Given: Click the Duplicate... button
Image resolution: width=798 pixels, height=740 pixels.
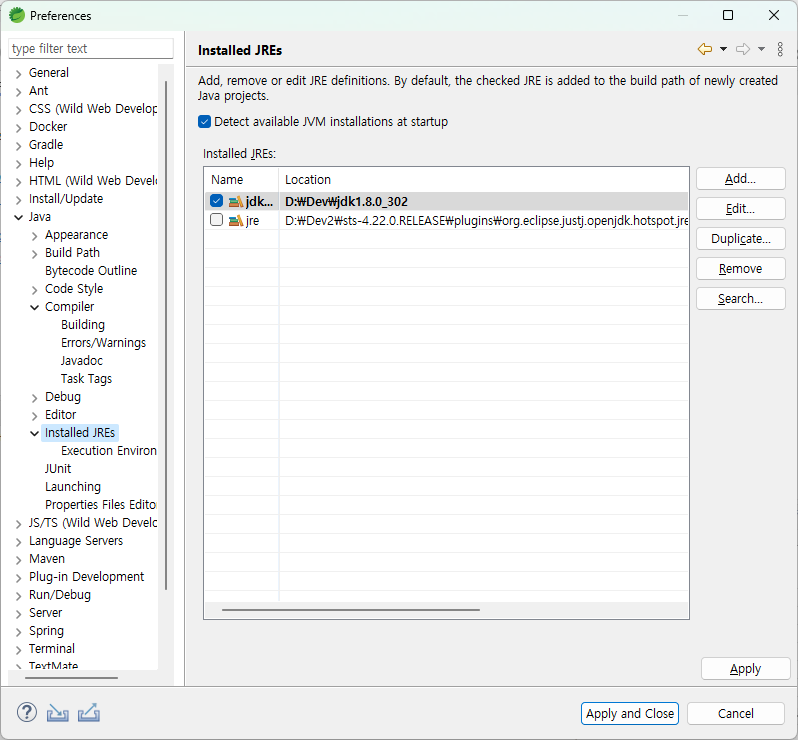Looking at the screenshot, I should (740, 239).
